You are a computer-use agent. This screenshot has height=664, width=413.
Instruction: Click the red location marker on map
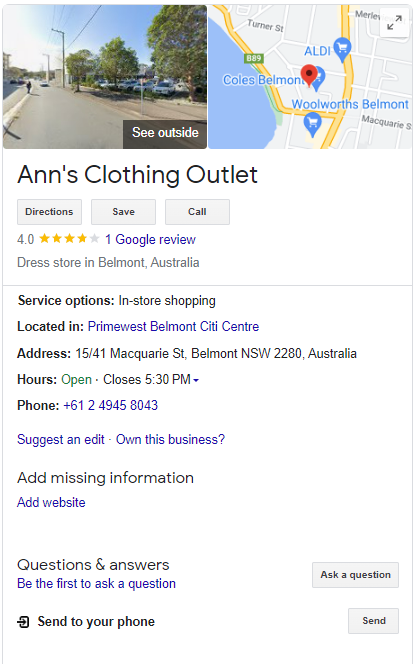[309, 76]
